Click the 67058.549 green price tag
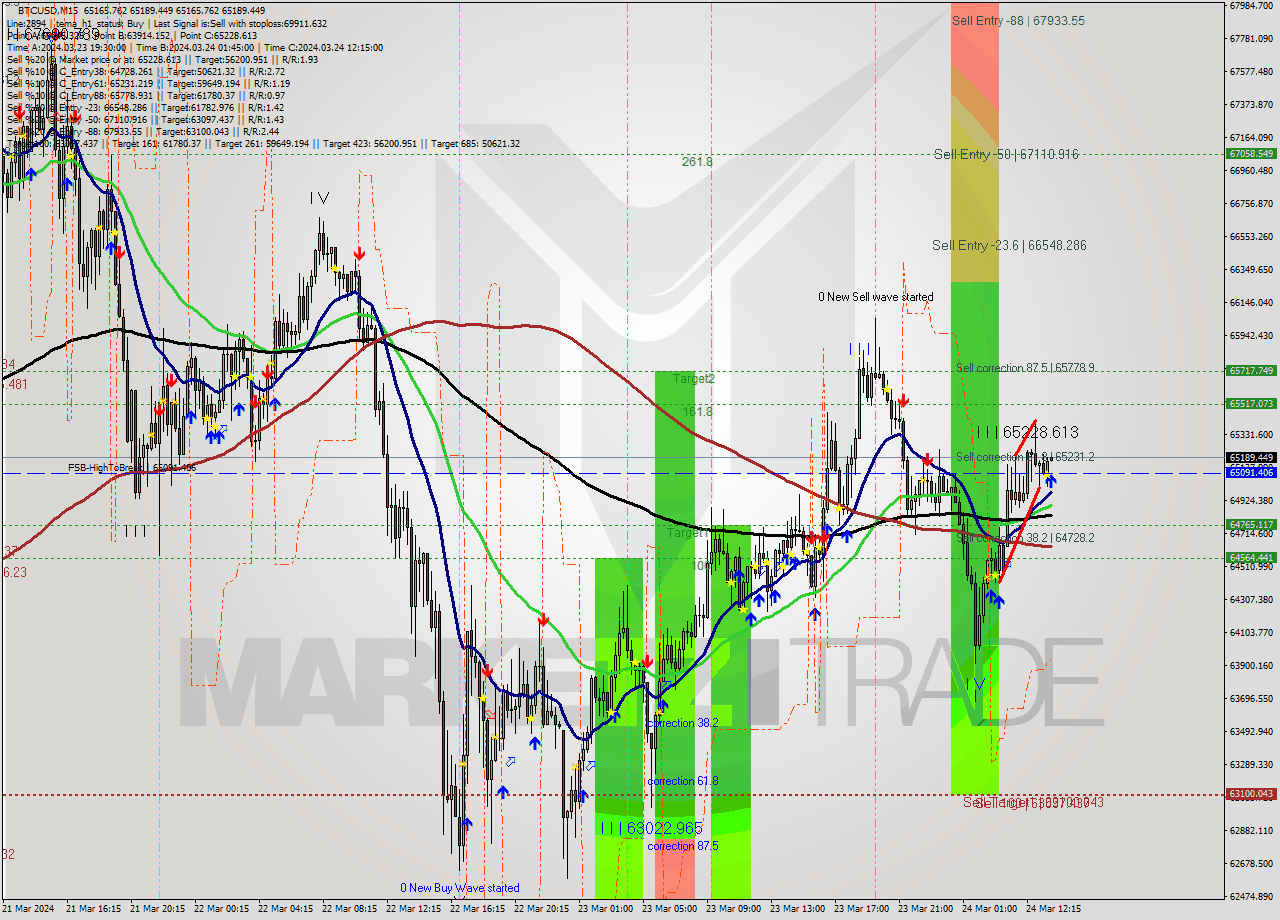The height and width of the screenshot is (920, 1280). click(1250, 154)
